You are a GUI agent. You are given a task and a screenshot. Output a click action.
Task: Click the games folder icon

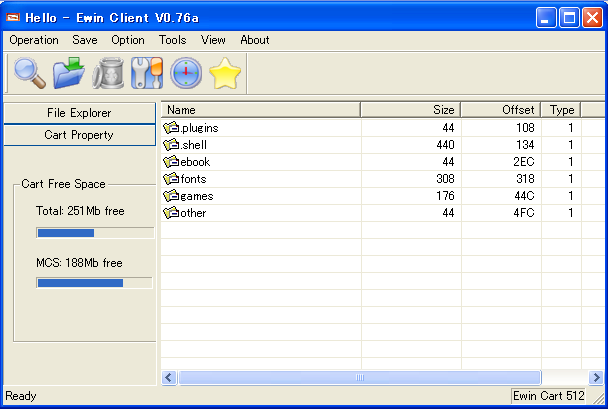(171, 196)
